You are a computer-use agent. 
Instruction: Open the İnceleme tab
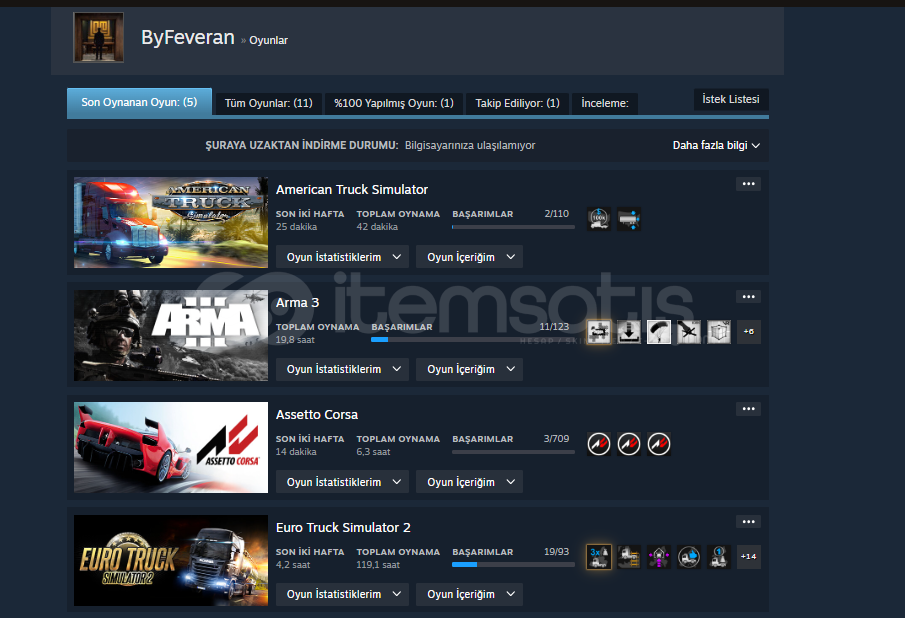point(605,103)
